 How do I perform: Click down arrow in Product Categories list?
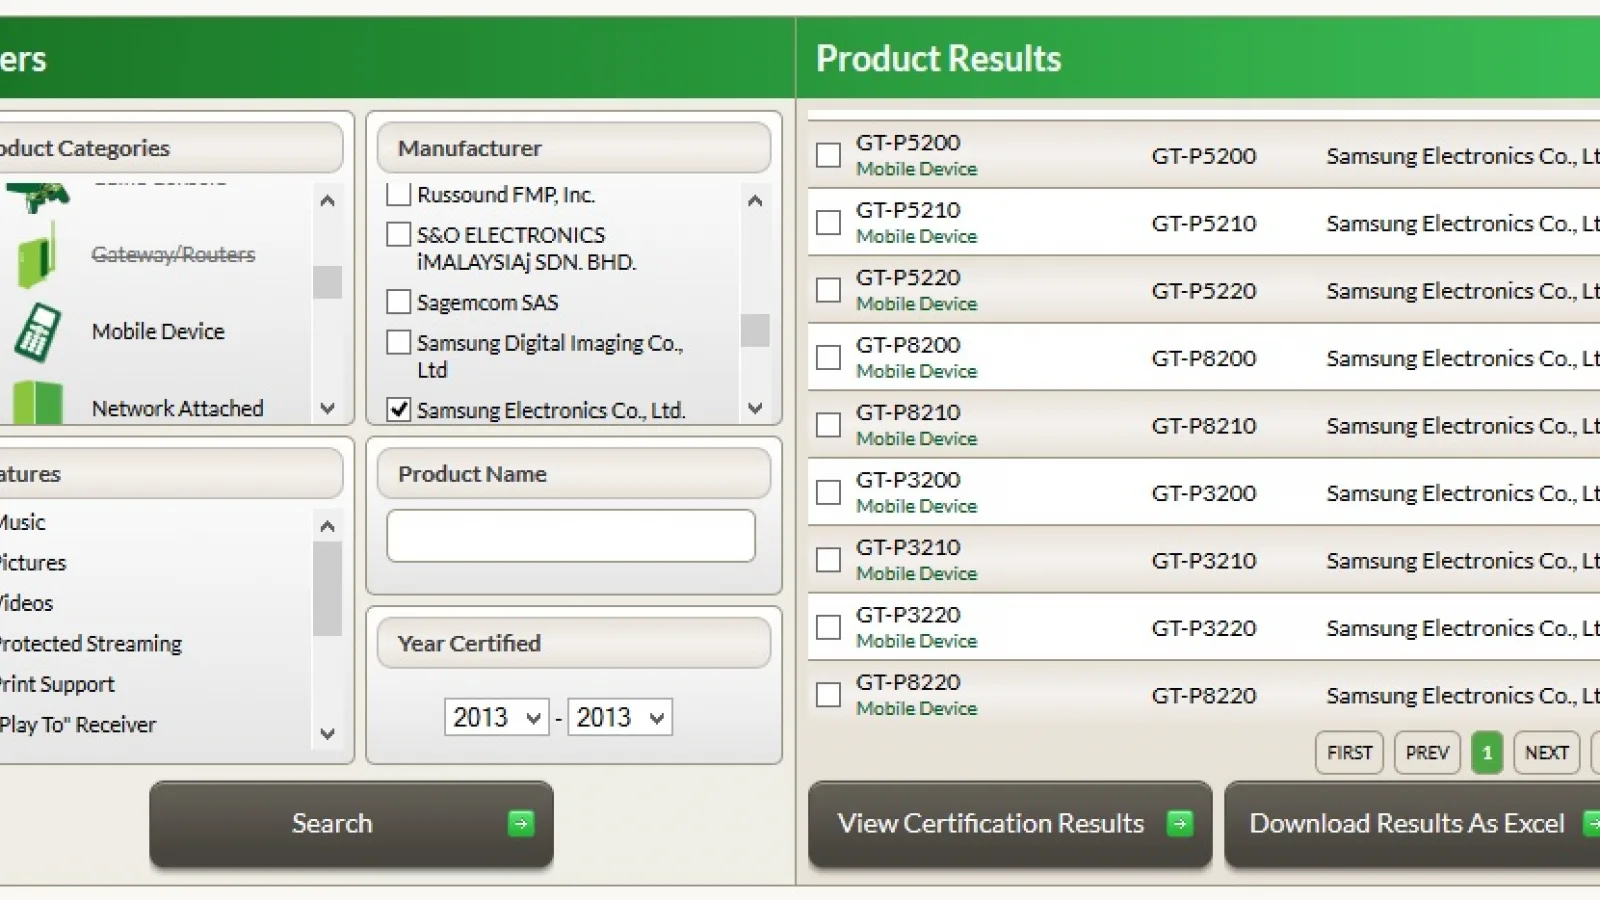coord(327,408)
